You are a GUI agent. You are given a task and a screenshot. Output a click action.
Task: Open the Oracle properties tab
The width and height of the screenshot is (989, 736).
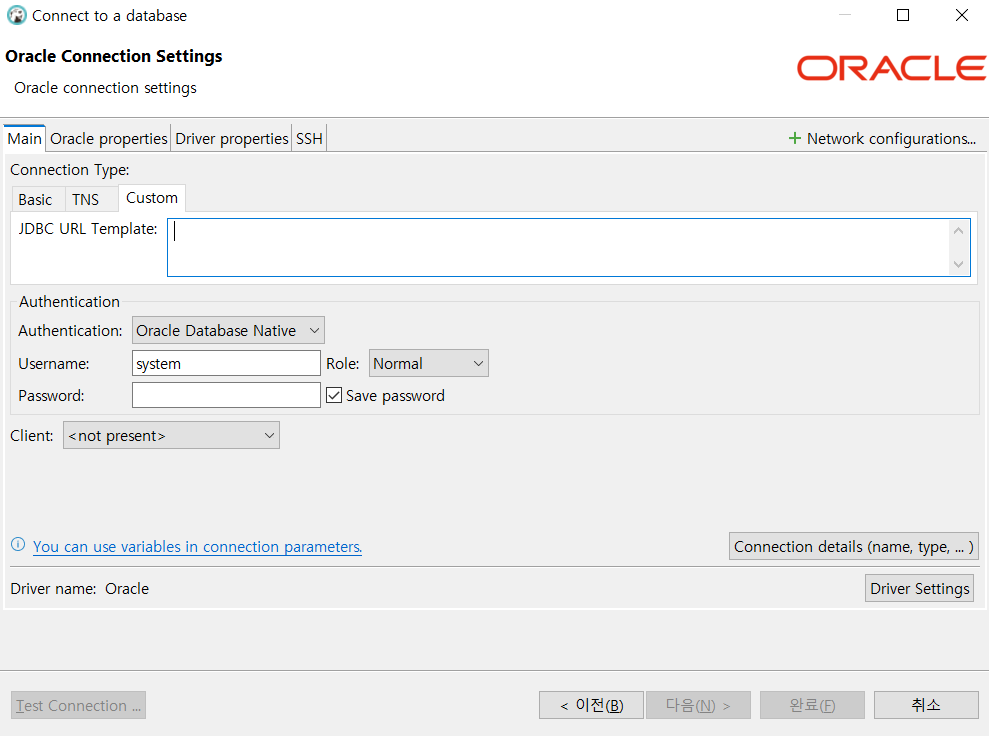tap(108, 139)
